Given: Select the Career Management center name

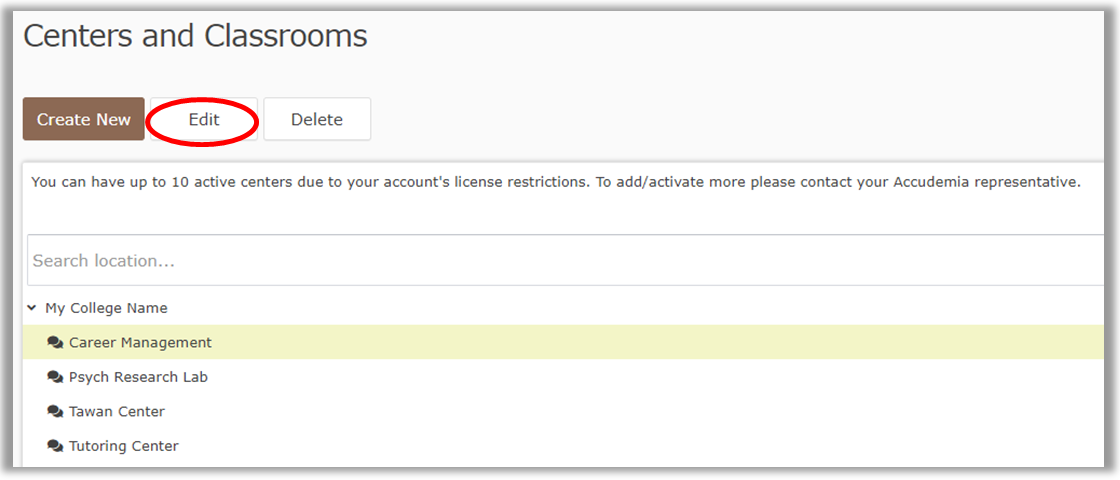Looking at the screenshot, I should click(140, 342).
